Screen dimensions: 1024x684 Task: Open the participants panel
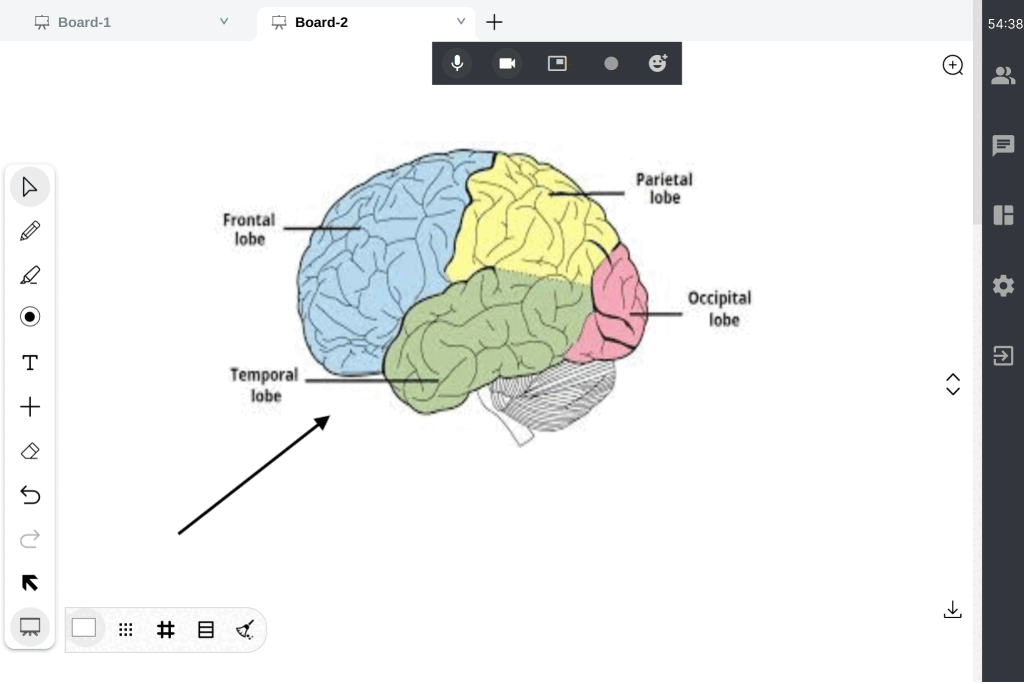1002,75
